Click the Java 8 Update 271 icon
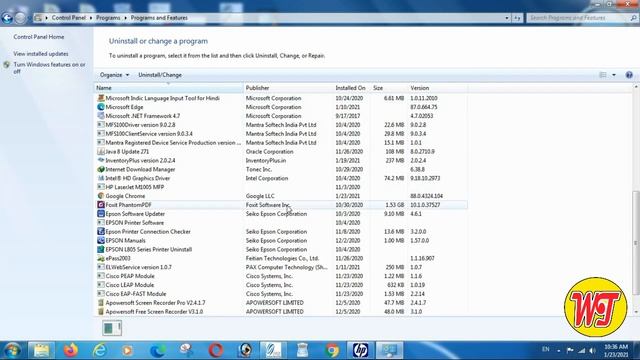Screen dimensions: 640x360 [x=101, y=151]
